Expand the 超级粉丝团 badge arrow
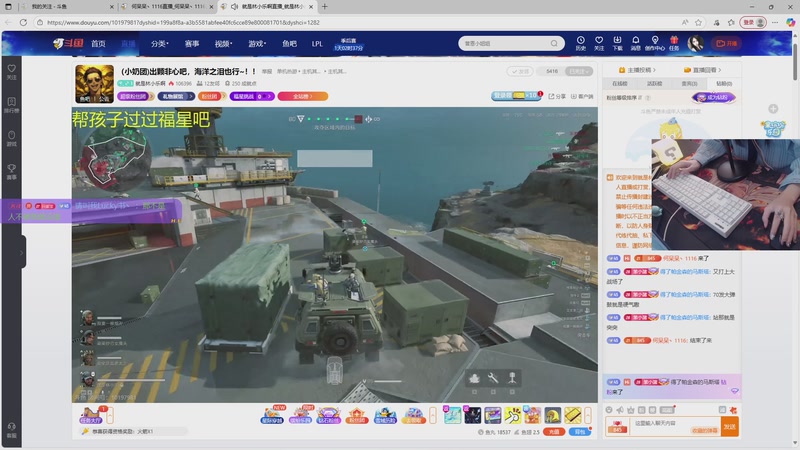800x450 pixels. click(151, 96)
